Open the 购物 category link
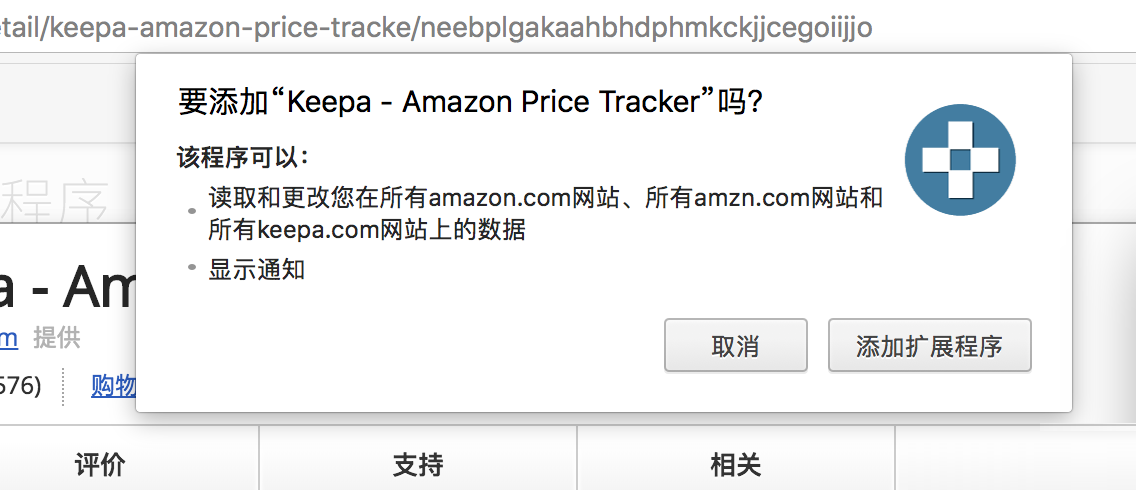Screen dimensions: 1136x490 tap(114, 386)
